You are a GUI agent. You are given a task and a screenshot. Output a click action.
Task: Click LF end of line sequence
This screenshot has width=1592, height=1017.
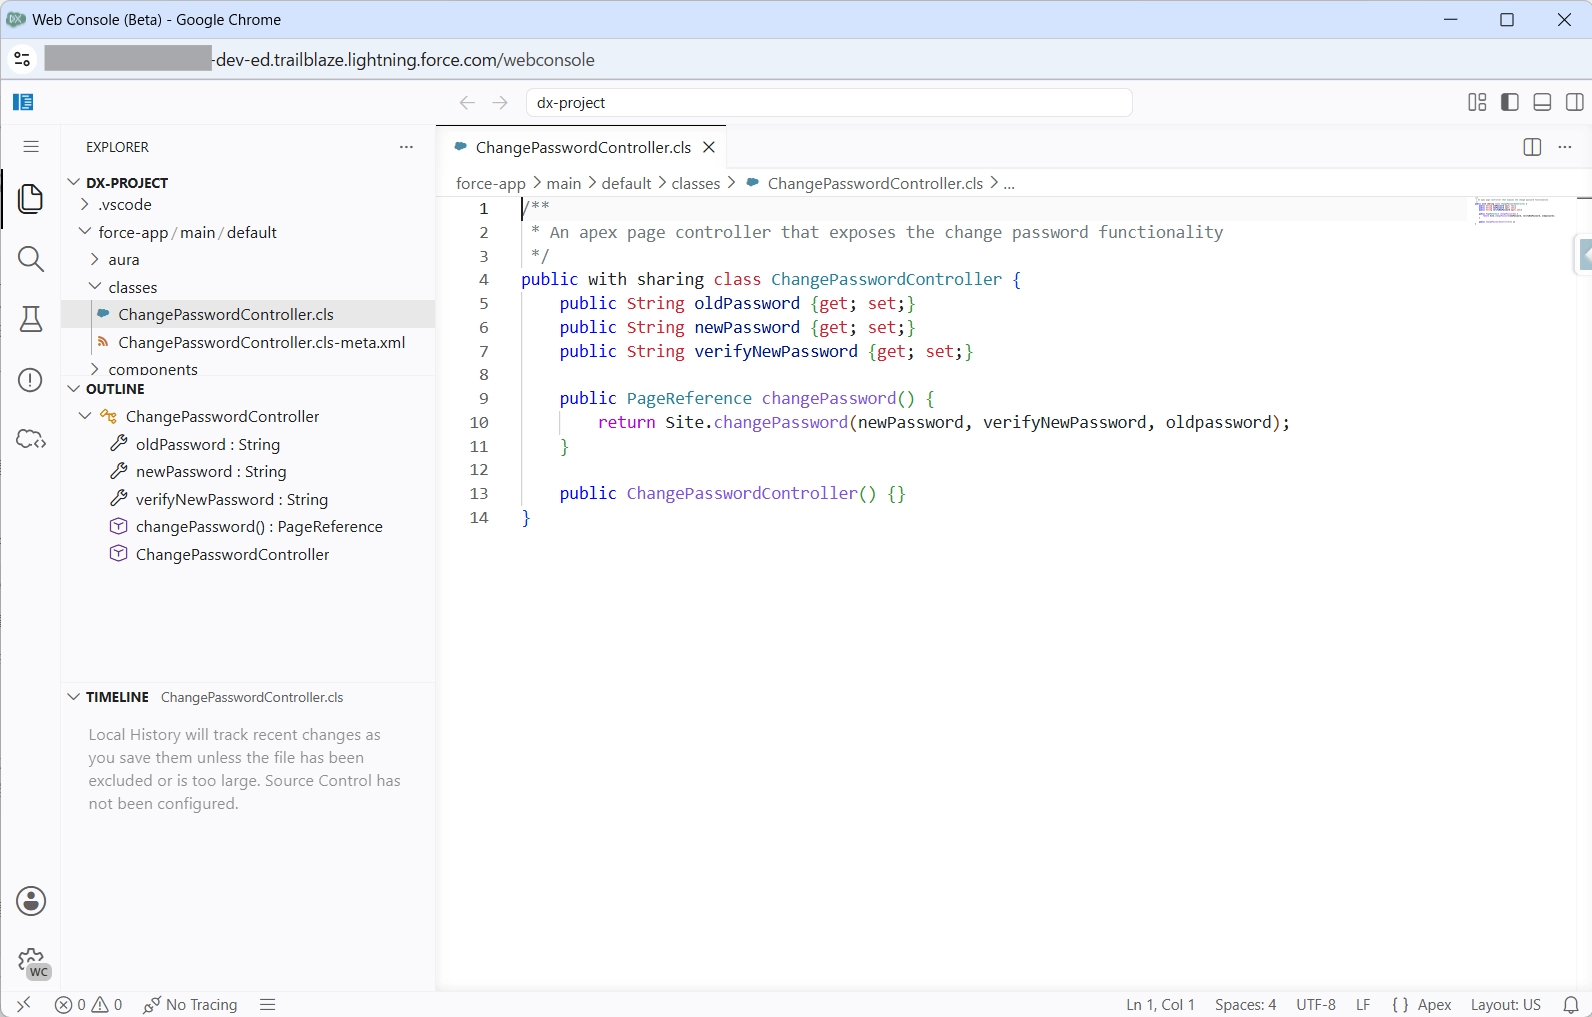(x=1363, y=1004)
